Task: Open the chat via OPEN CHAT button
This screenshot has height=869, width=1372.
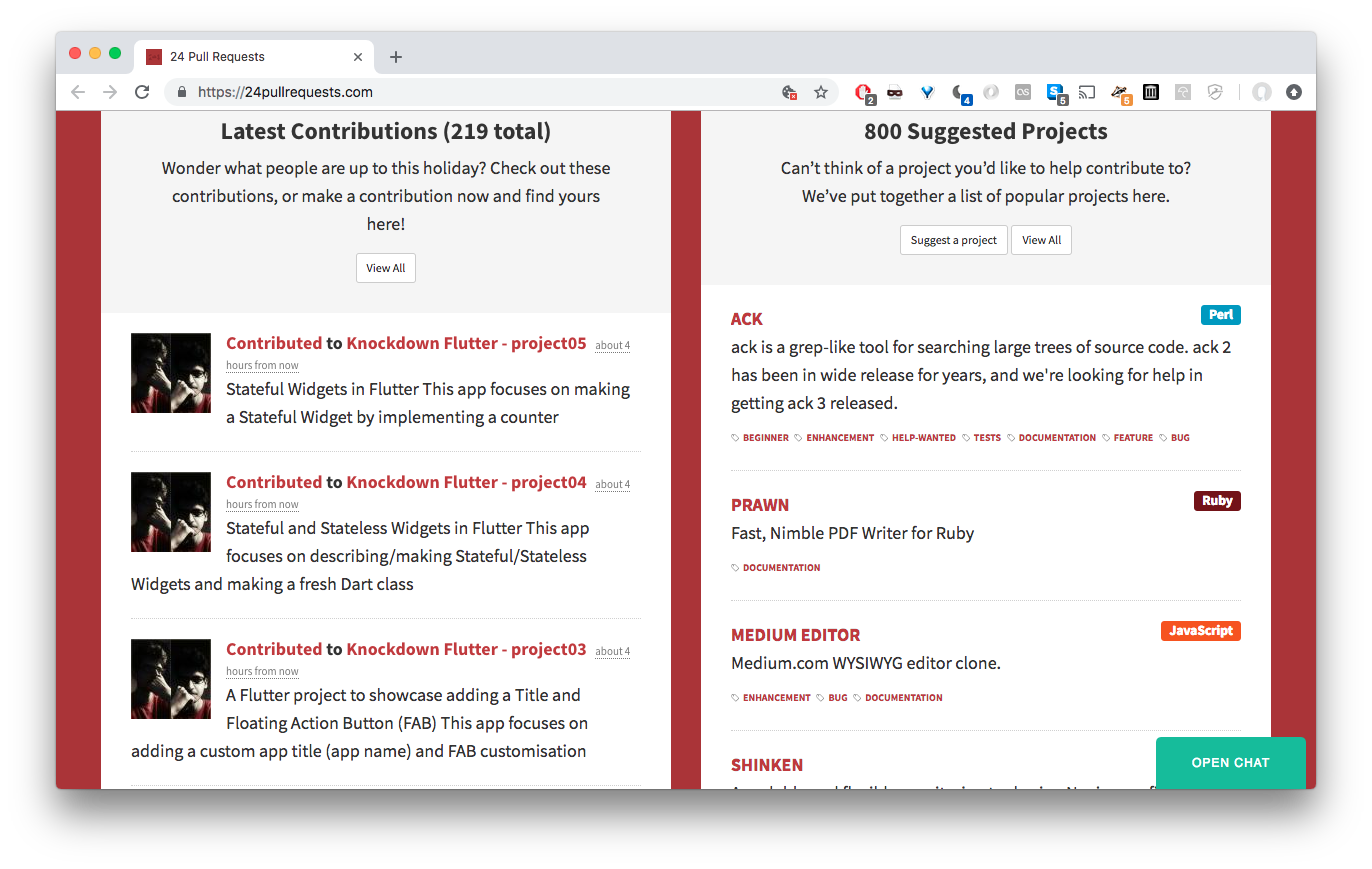Action: pos(1231,763)
